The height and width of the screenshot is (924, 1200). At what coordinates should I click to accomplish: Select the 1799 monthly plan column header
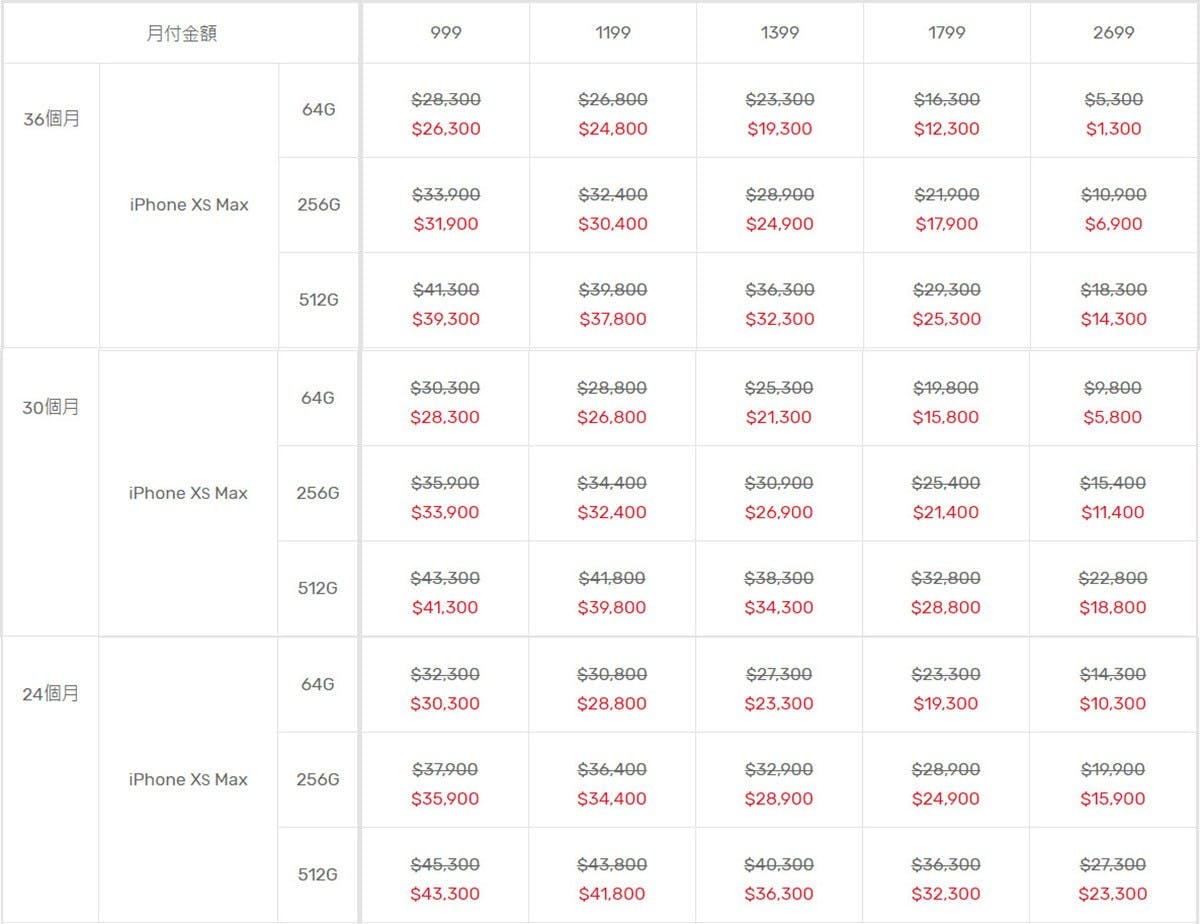tap(946, 33)
